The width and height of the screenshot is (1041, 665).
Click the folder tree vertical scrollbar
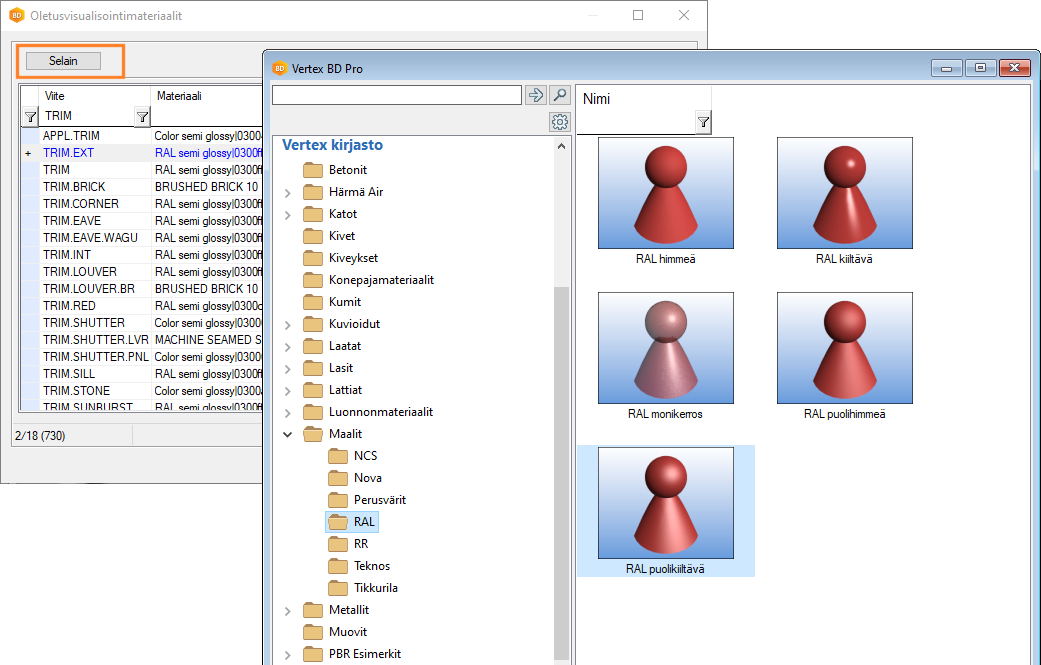click(x=561, y=450)
